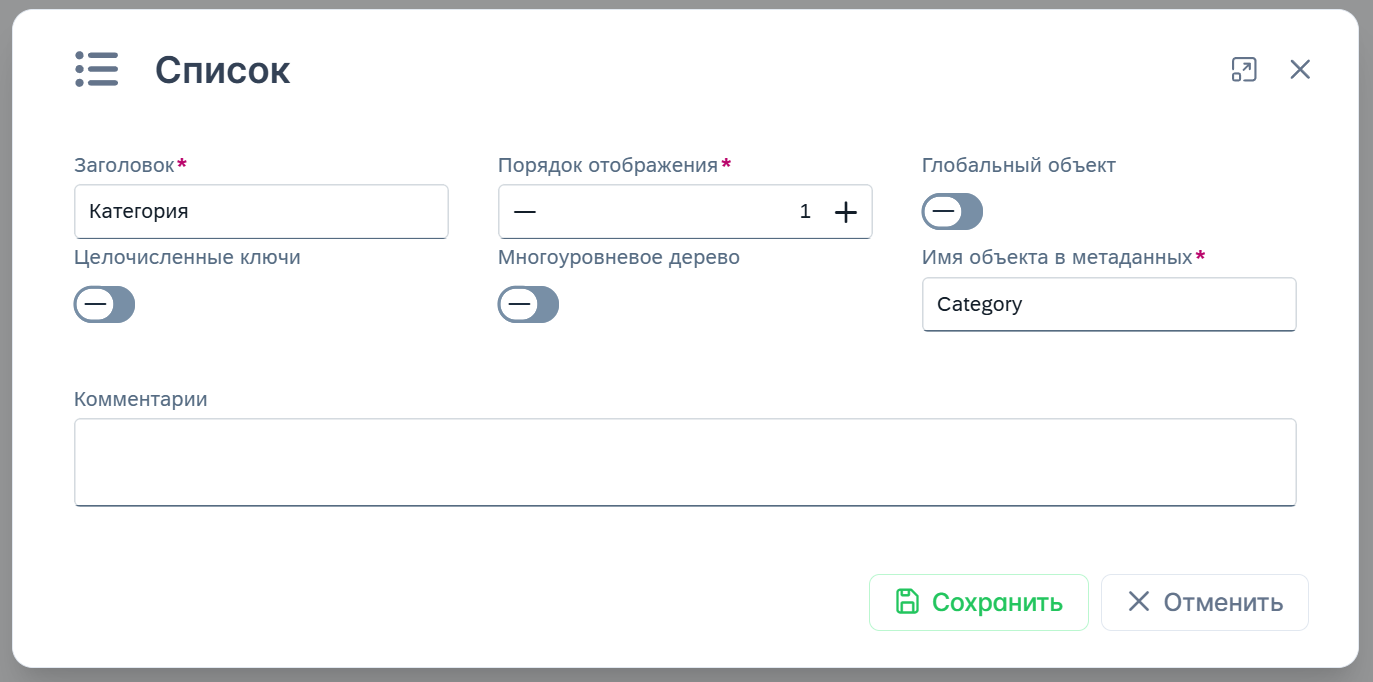Open the dialog in expanded window mode
The height and width of the screenshot is (682, 1373).
click(1243, 69)
